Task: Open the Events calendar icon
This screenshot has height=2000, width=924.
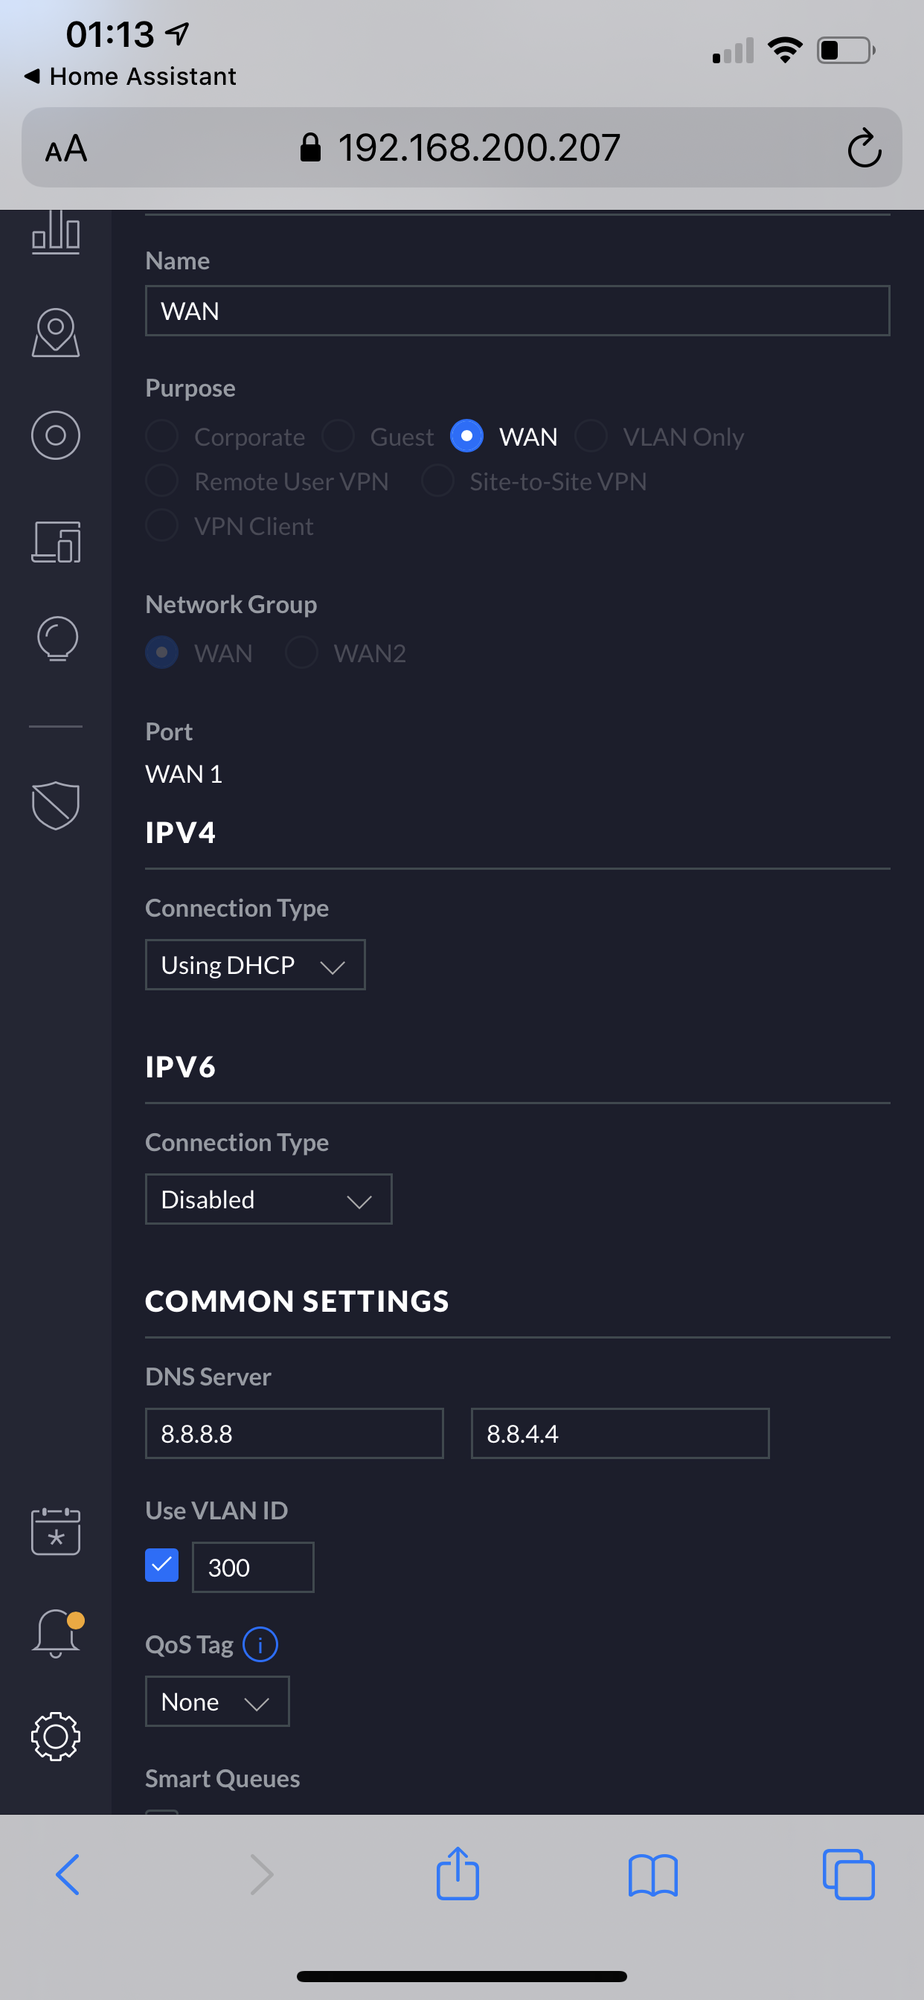Action: click(55, 1531)
